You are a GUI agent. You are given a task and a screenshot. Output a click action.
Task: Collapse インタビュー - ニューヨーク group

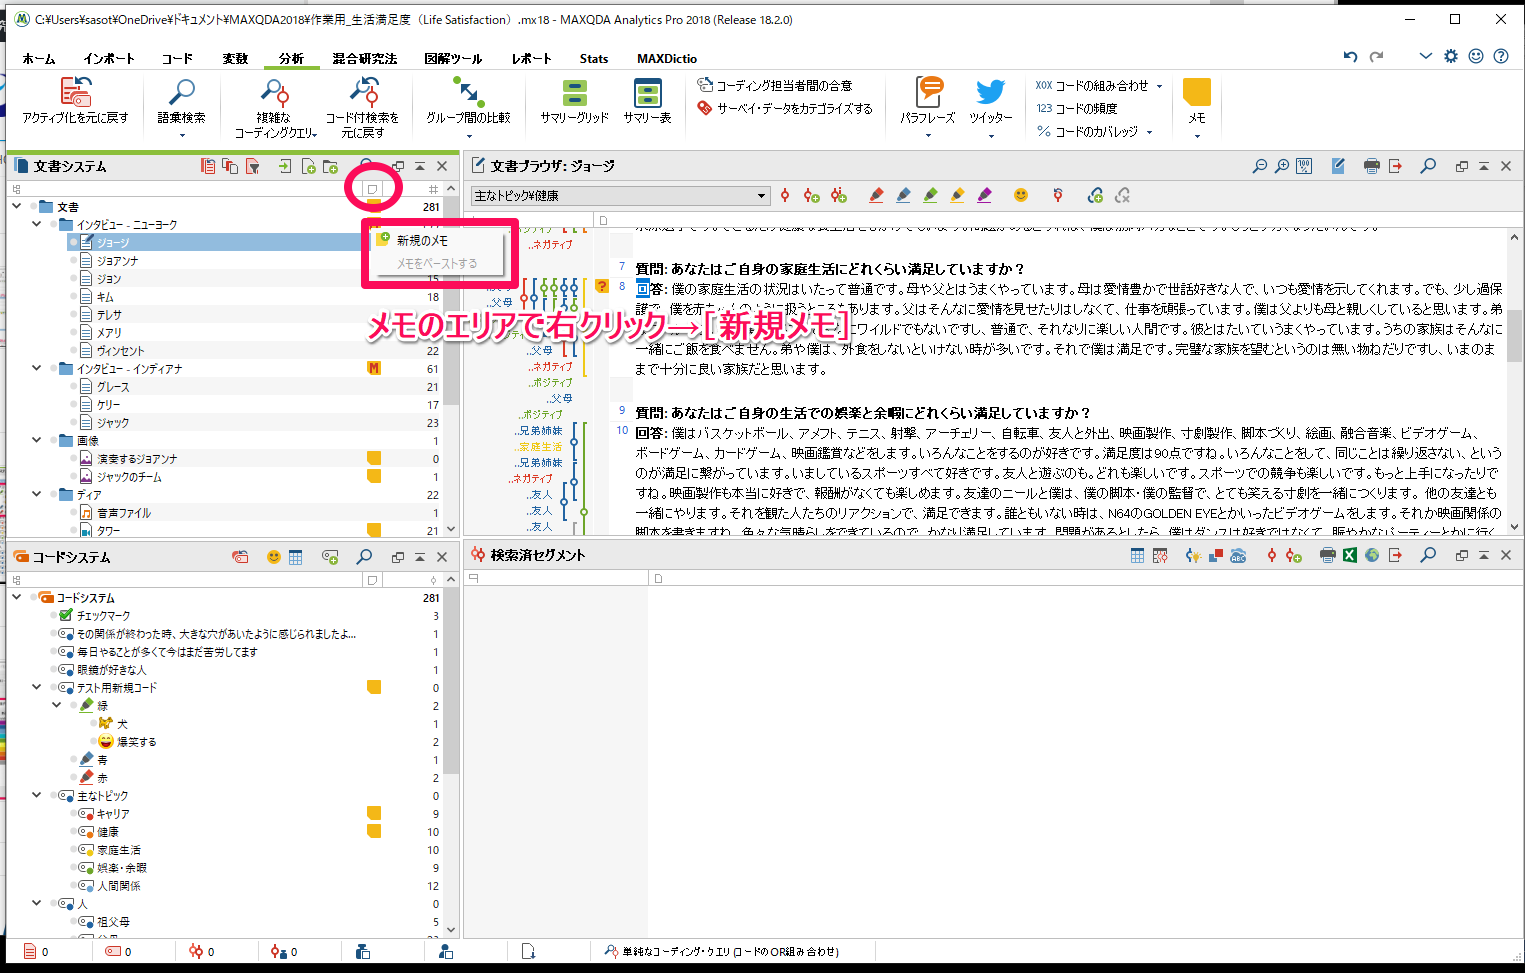tap(36, 224)
